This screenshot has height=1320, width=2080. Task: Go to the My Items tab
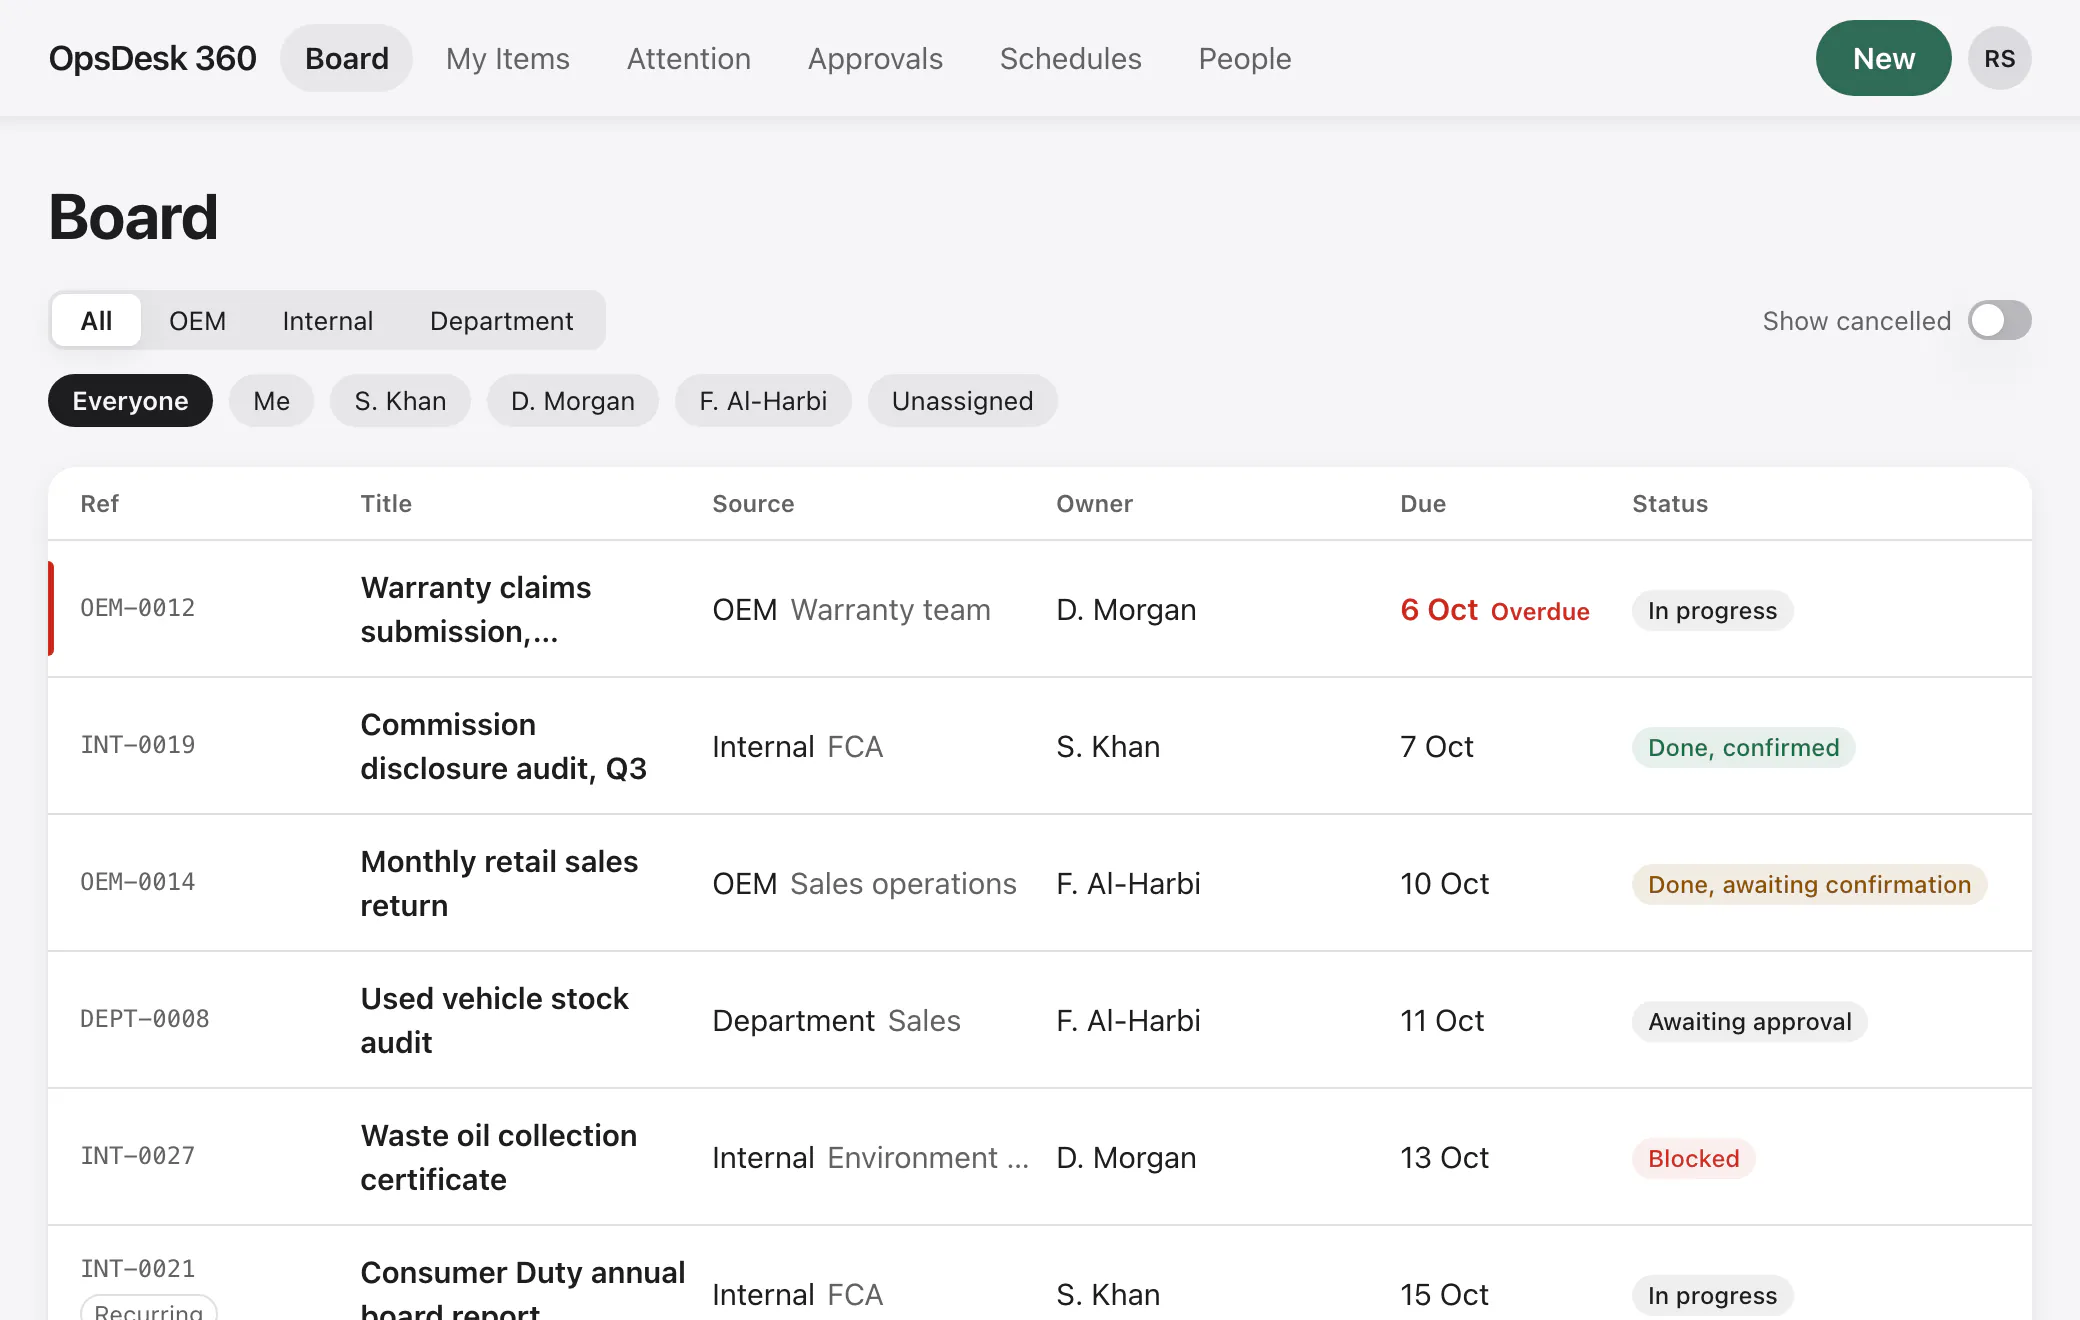point(507,58)
